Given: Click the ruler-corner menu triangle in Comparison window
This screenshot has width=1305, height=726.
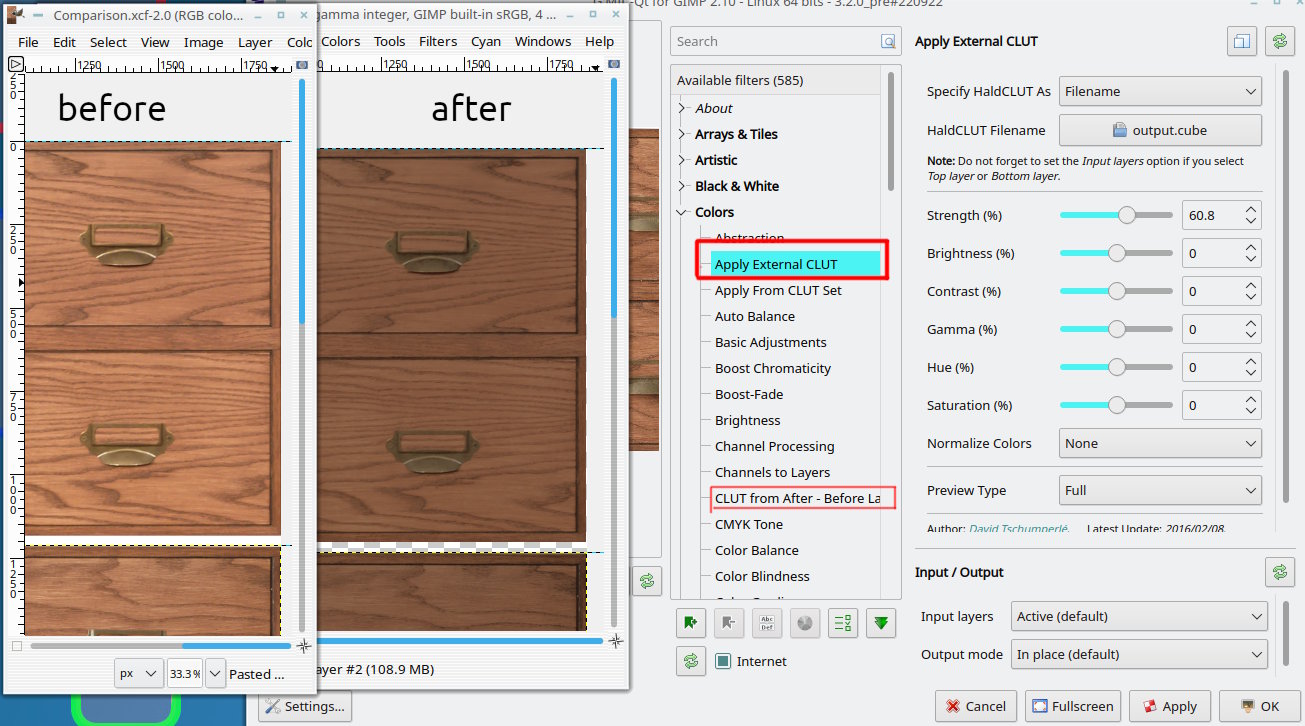Looking at the screenshot, I should coord(16,64).
